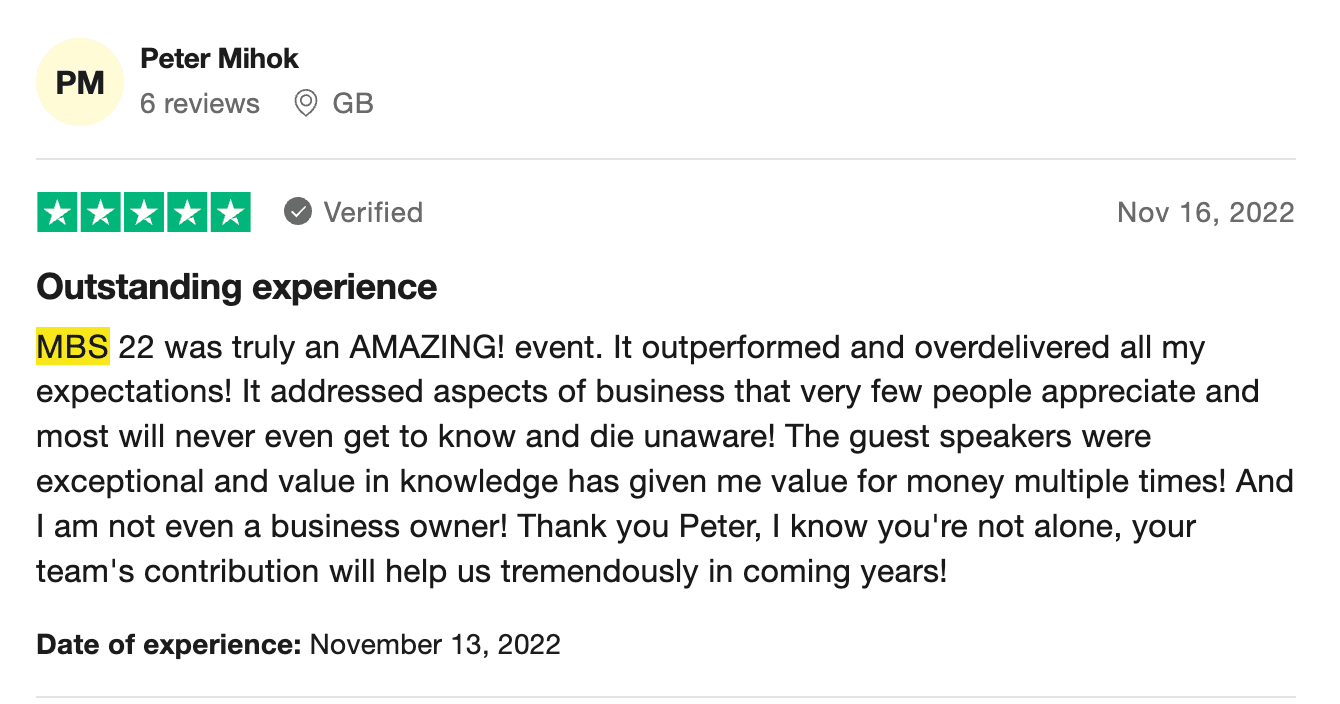Click the Verified checkmark icon
The image size is (1340, 704).
coord(297,212)
